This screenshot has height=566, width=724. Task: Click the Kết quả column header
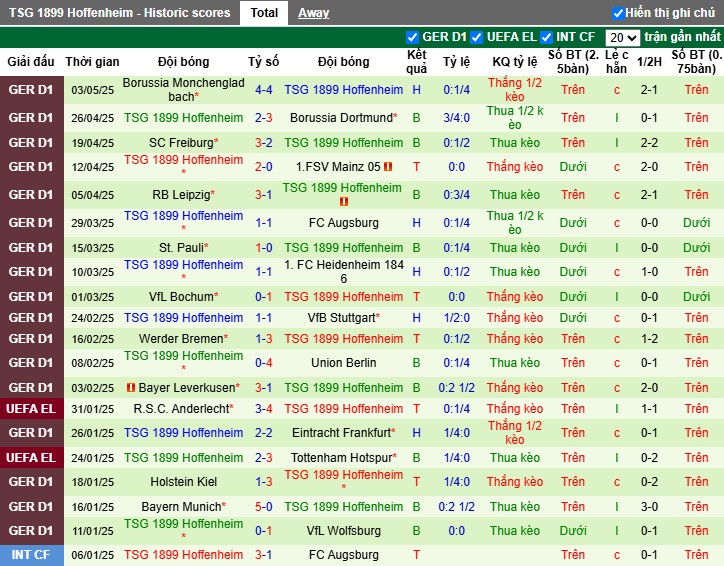[416, 61]
